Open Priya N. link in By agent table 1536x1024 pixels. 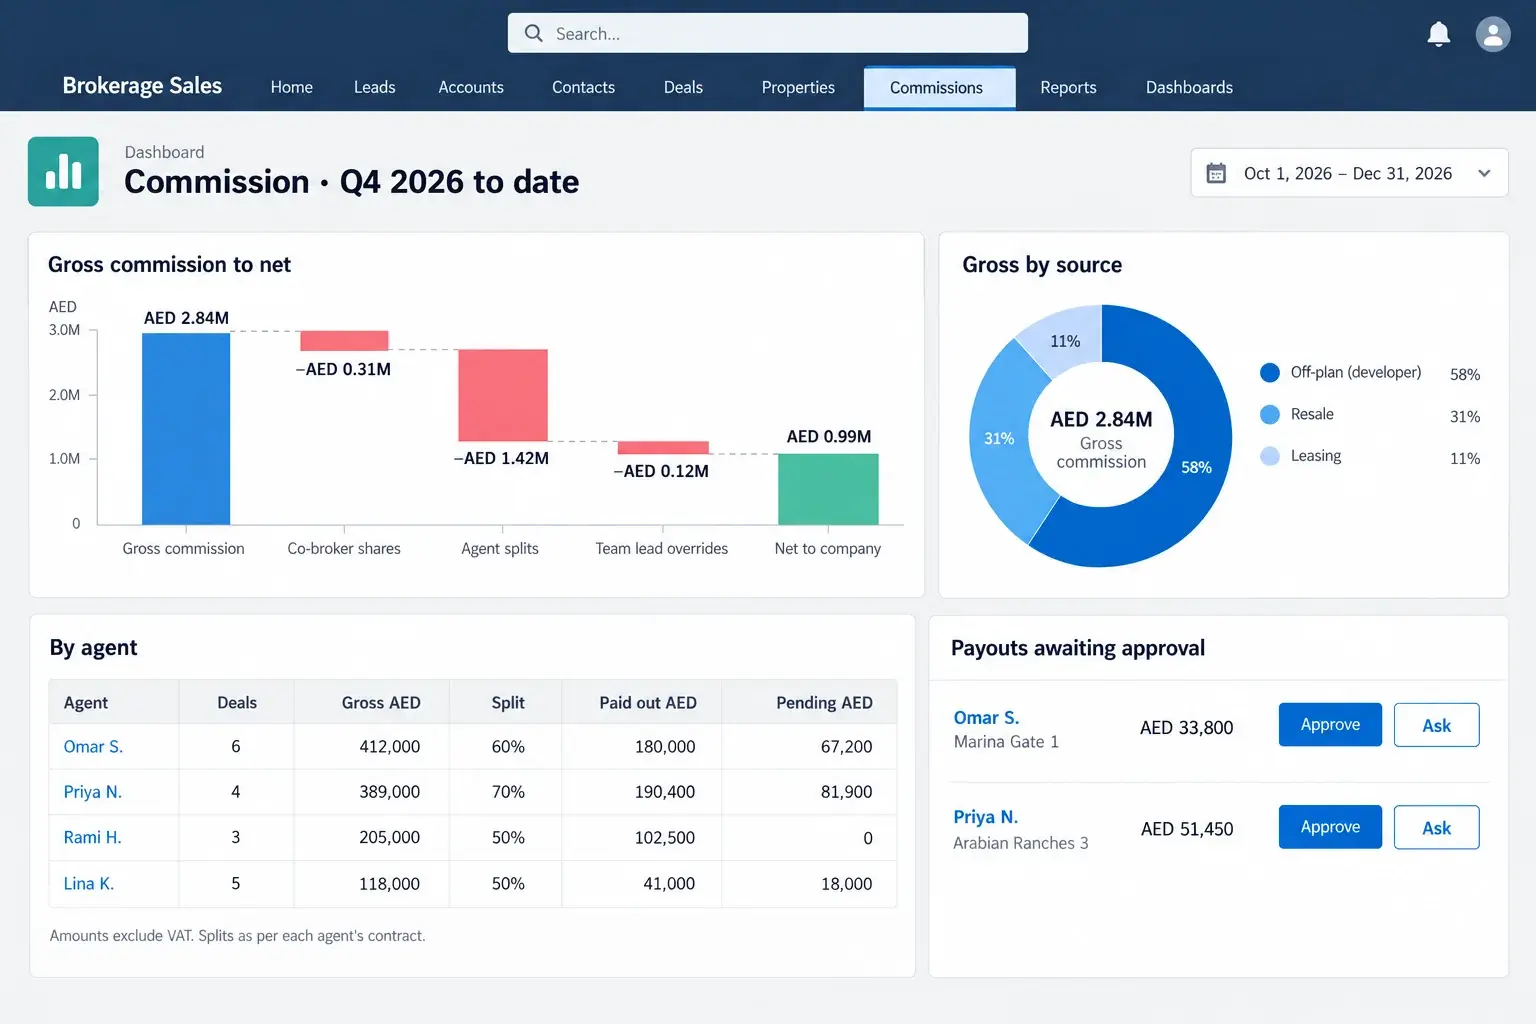pos(92,792)
